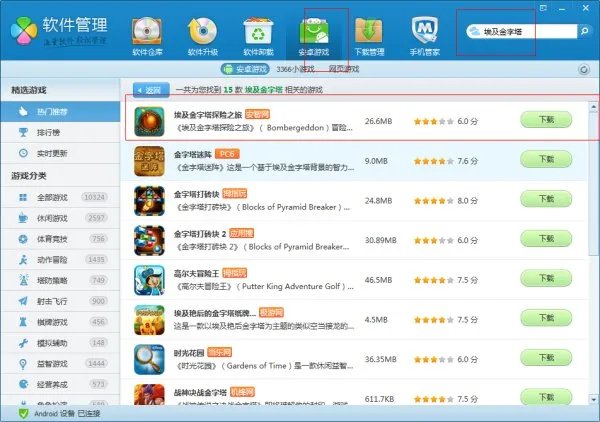Select 热门推荐 in the sidebar
600x422 pixels.
[60, 112]
